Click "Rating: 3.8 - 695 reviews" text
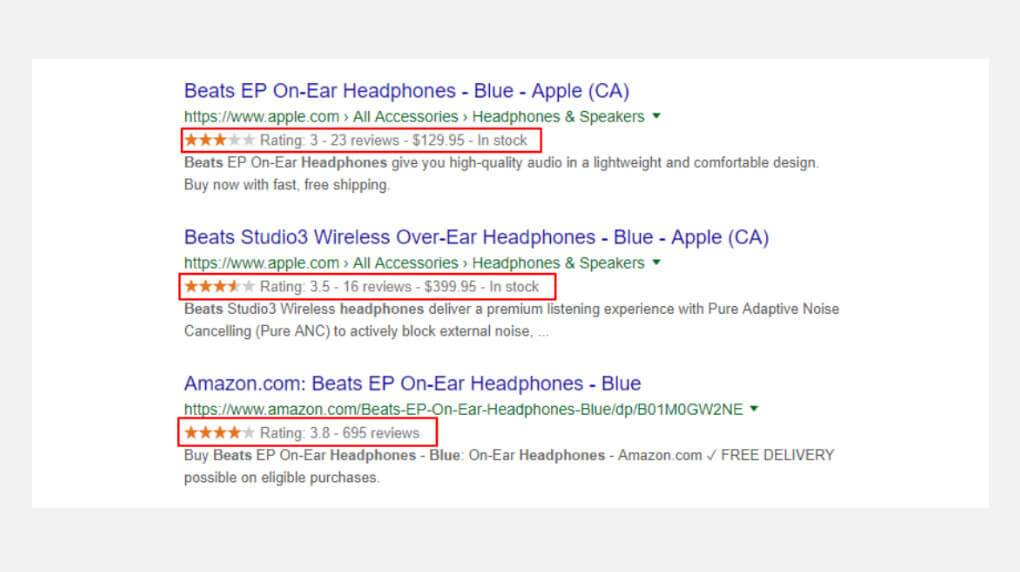 339,433
